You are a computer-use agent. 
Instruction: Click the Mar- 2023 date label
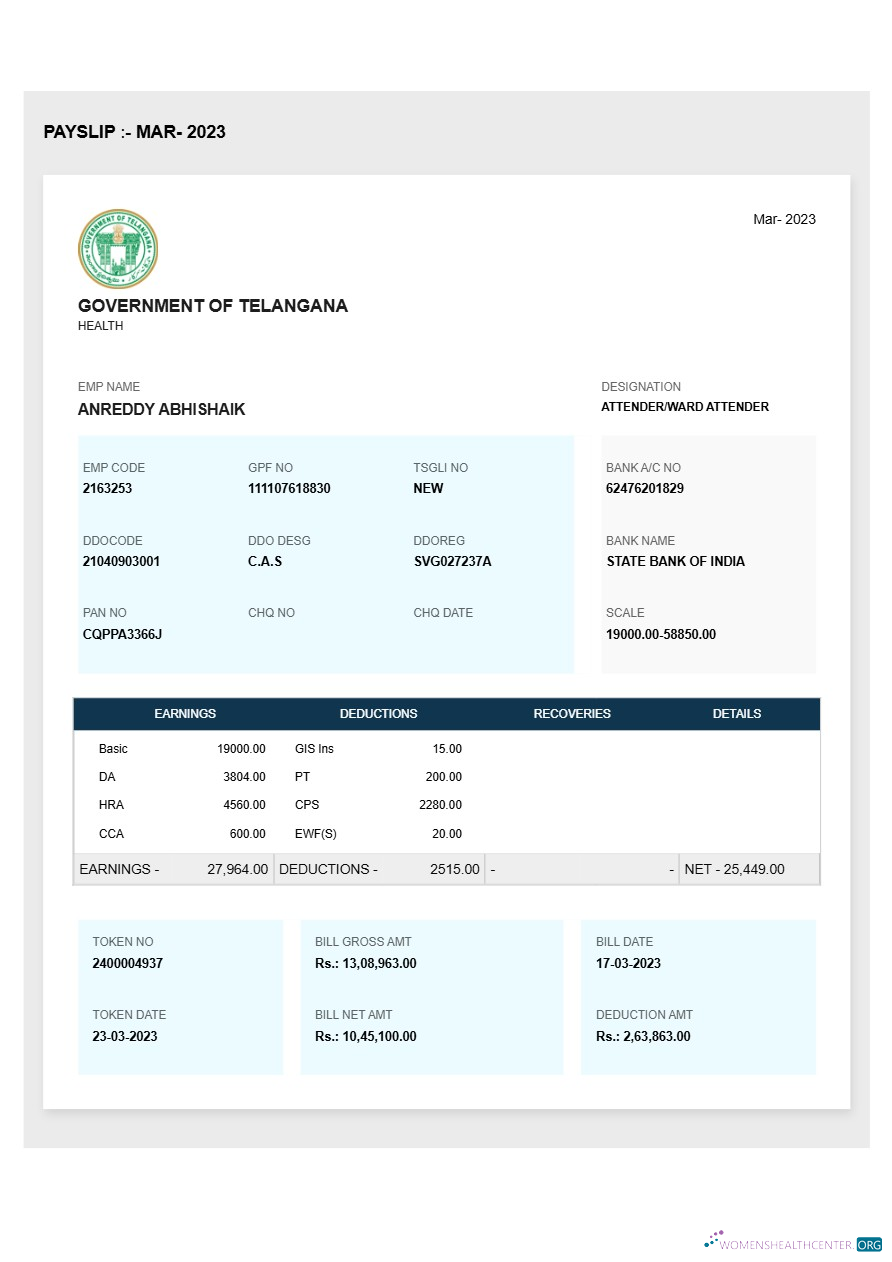(x=784, y=219)
